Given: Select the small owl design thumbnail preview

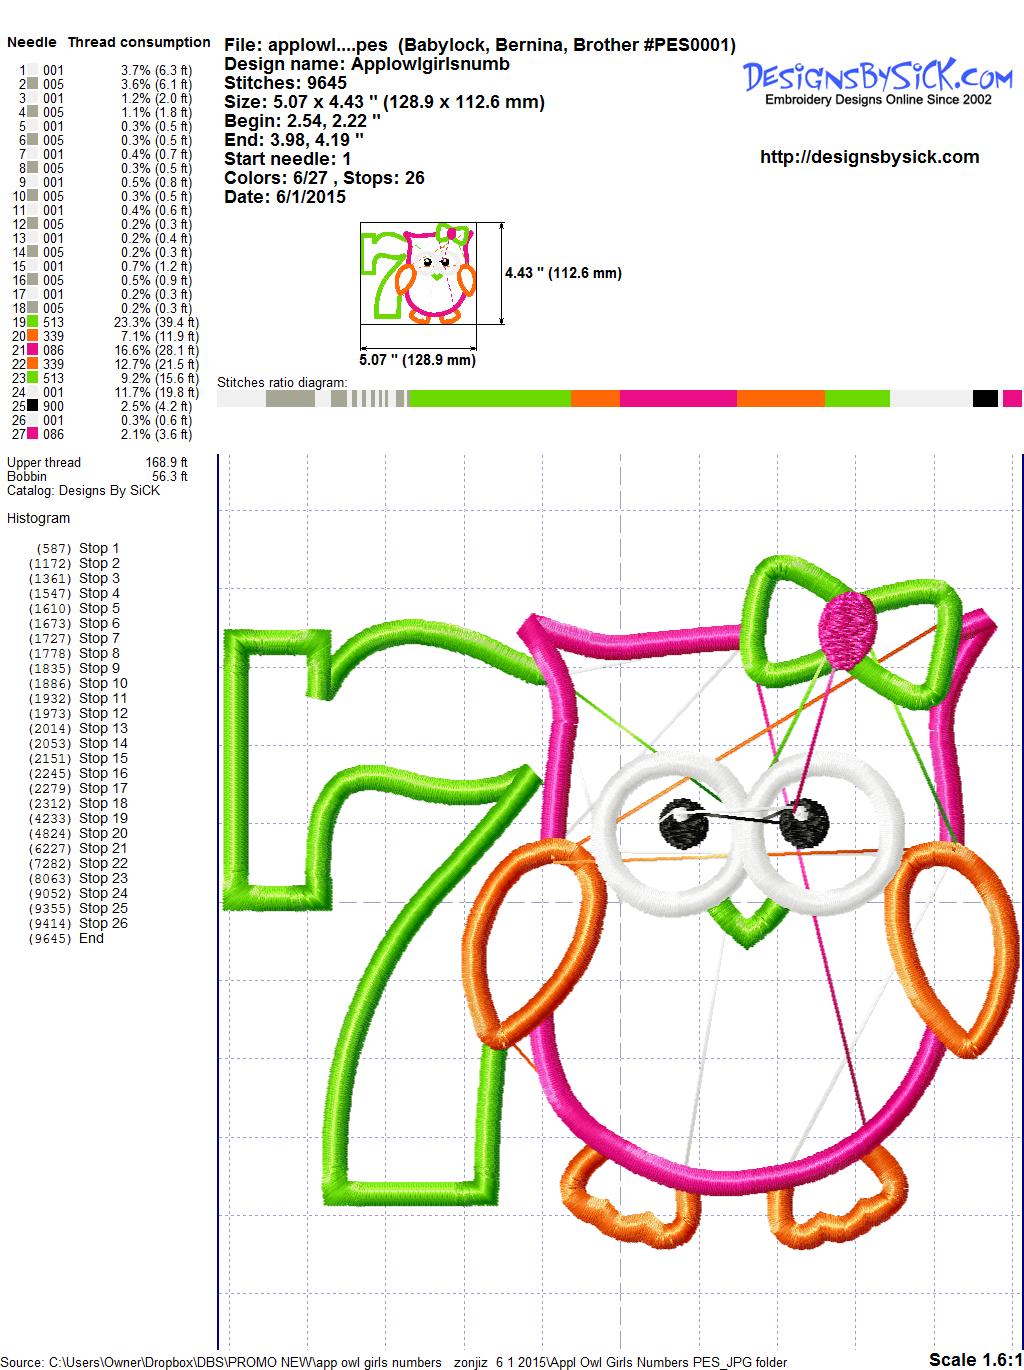Looking at the screenshot, I should 418,273.
